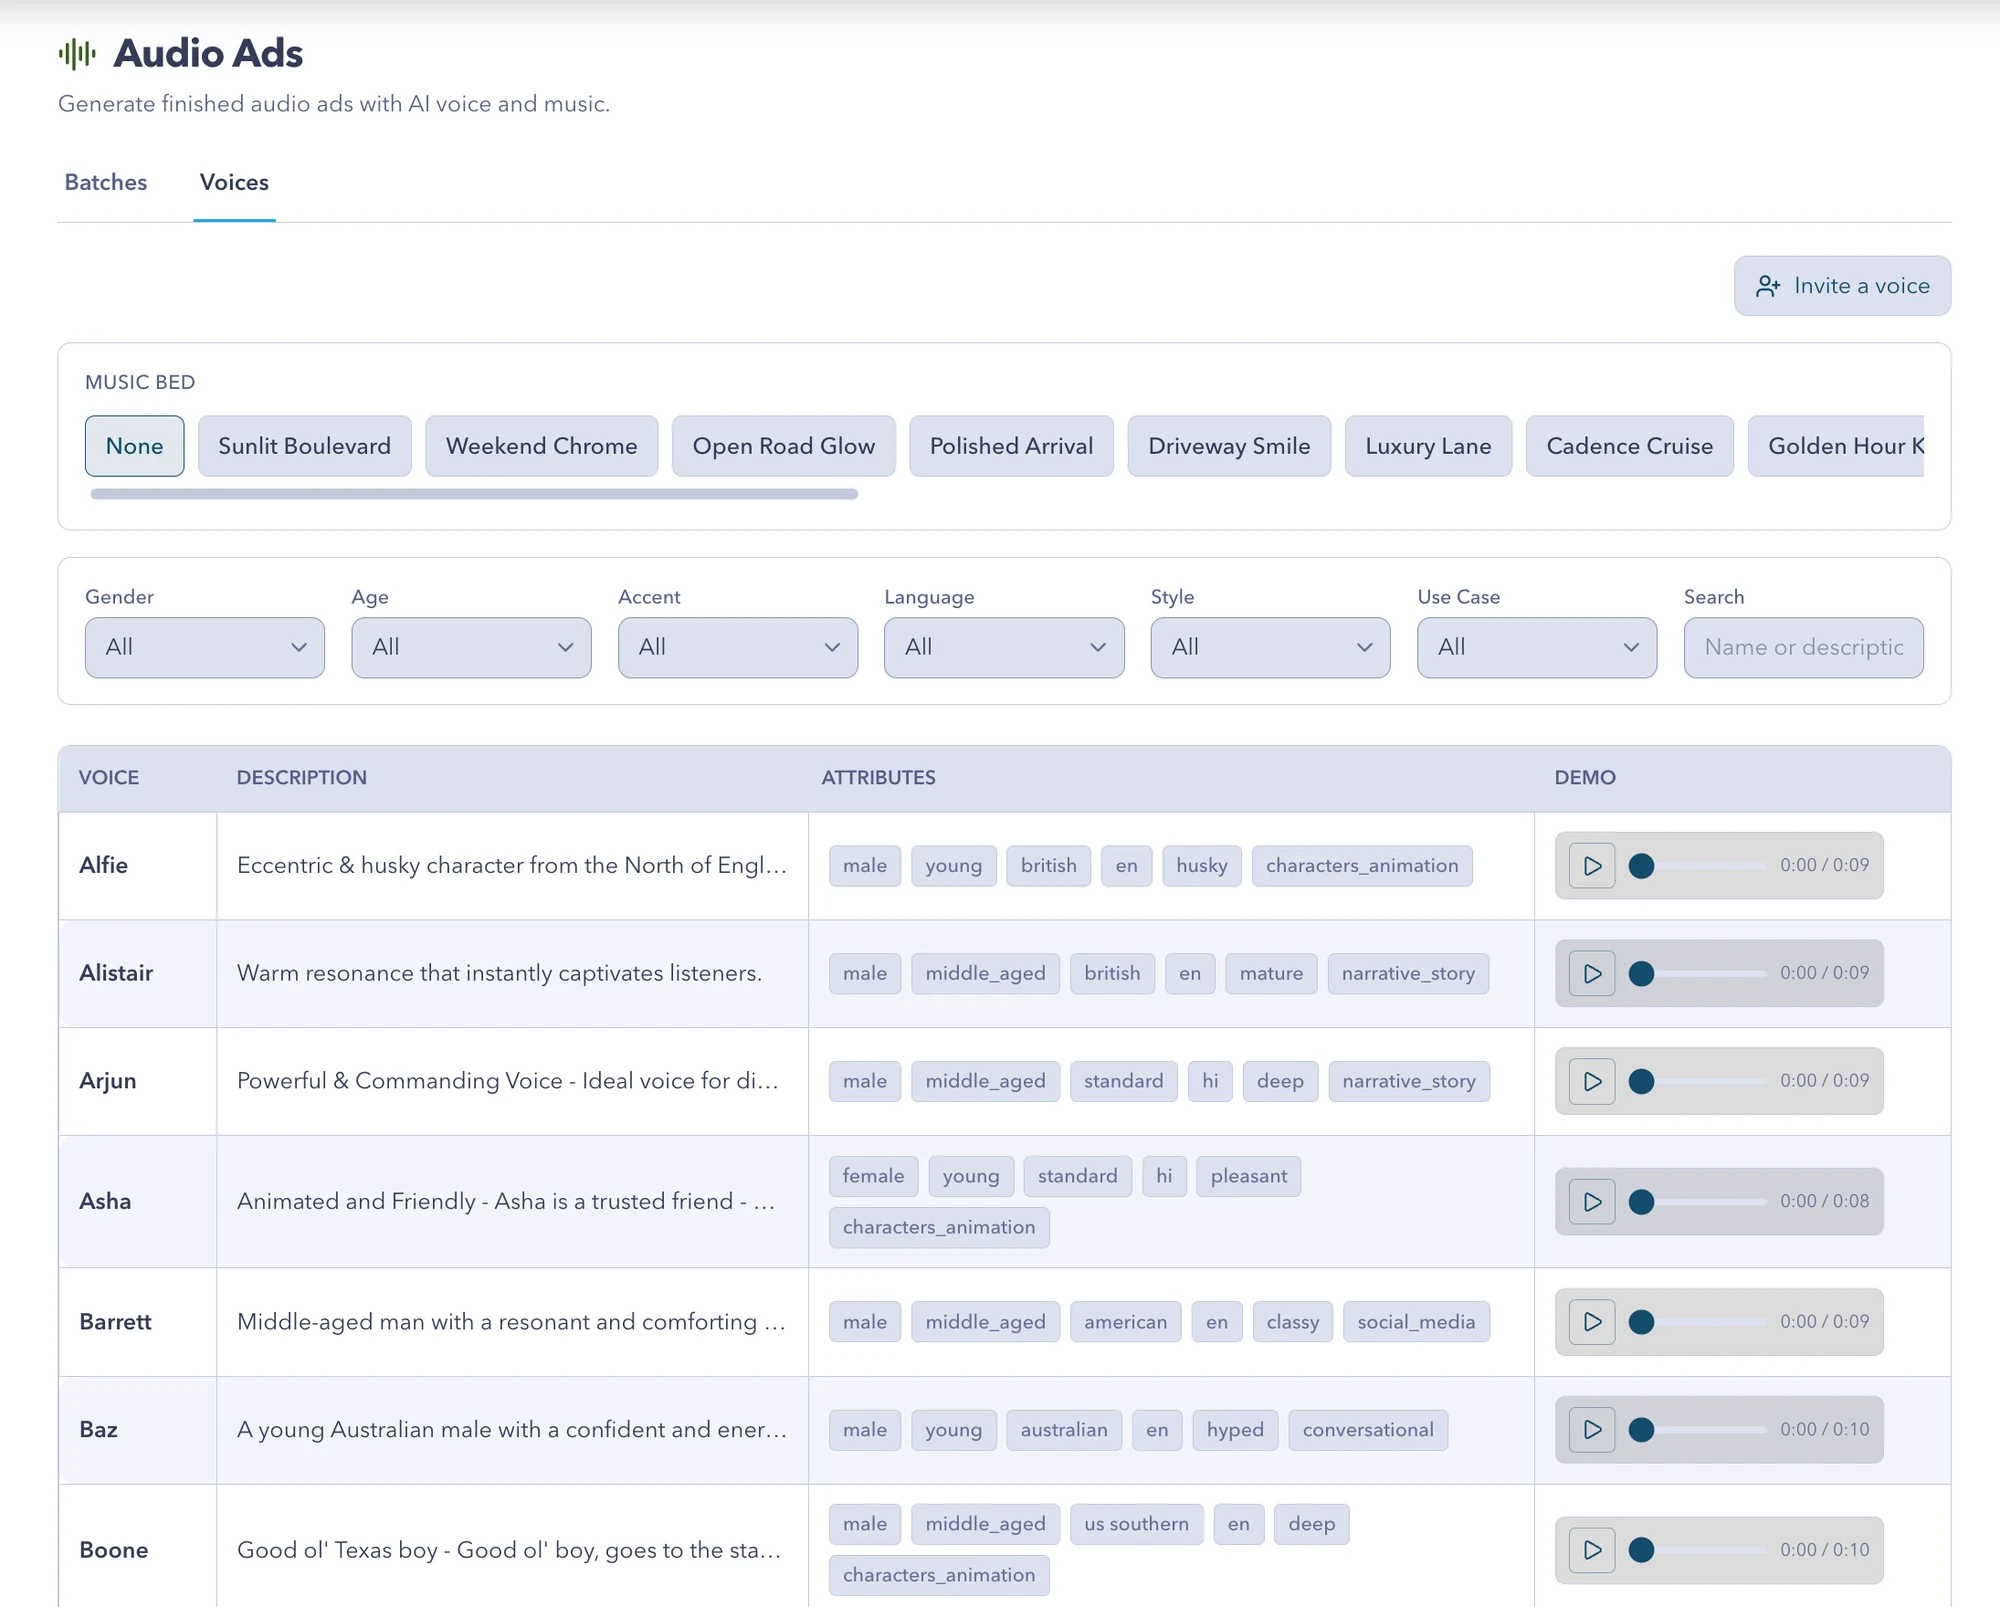This screenshot has width=2000, height=1607.
Task: Play the Asha voice demo
Action: point(1592,1201)
